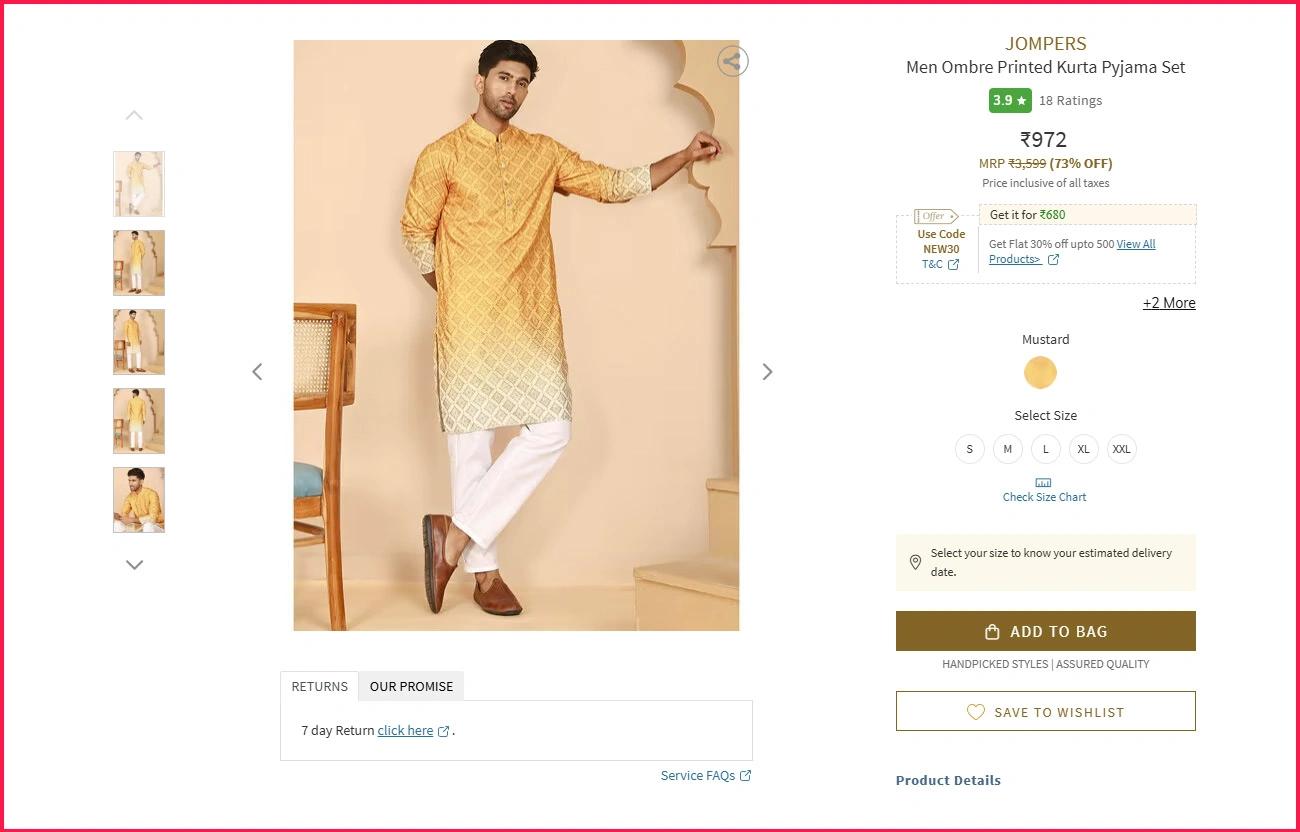This screenshot has height=832, width=1300.
Task: Go to the previous product image arrow
Action: 257,372
